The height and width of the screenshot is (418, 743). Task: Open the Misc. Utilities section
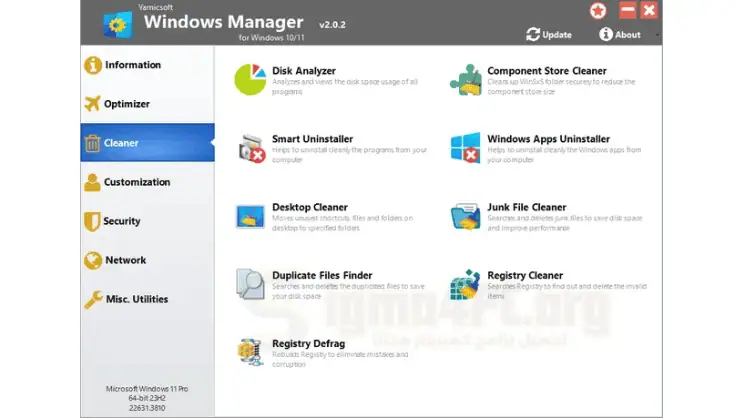(x=147, y=300)
